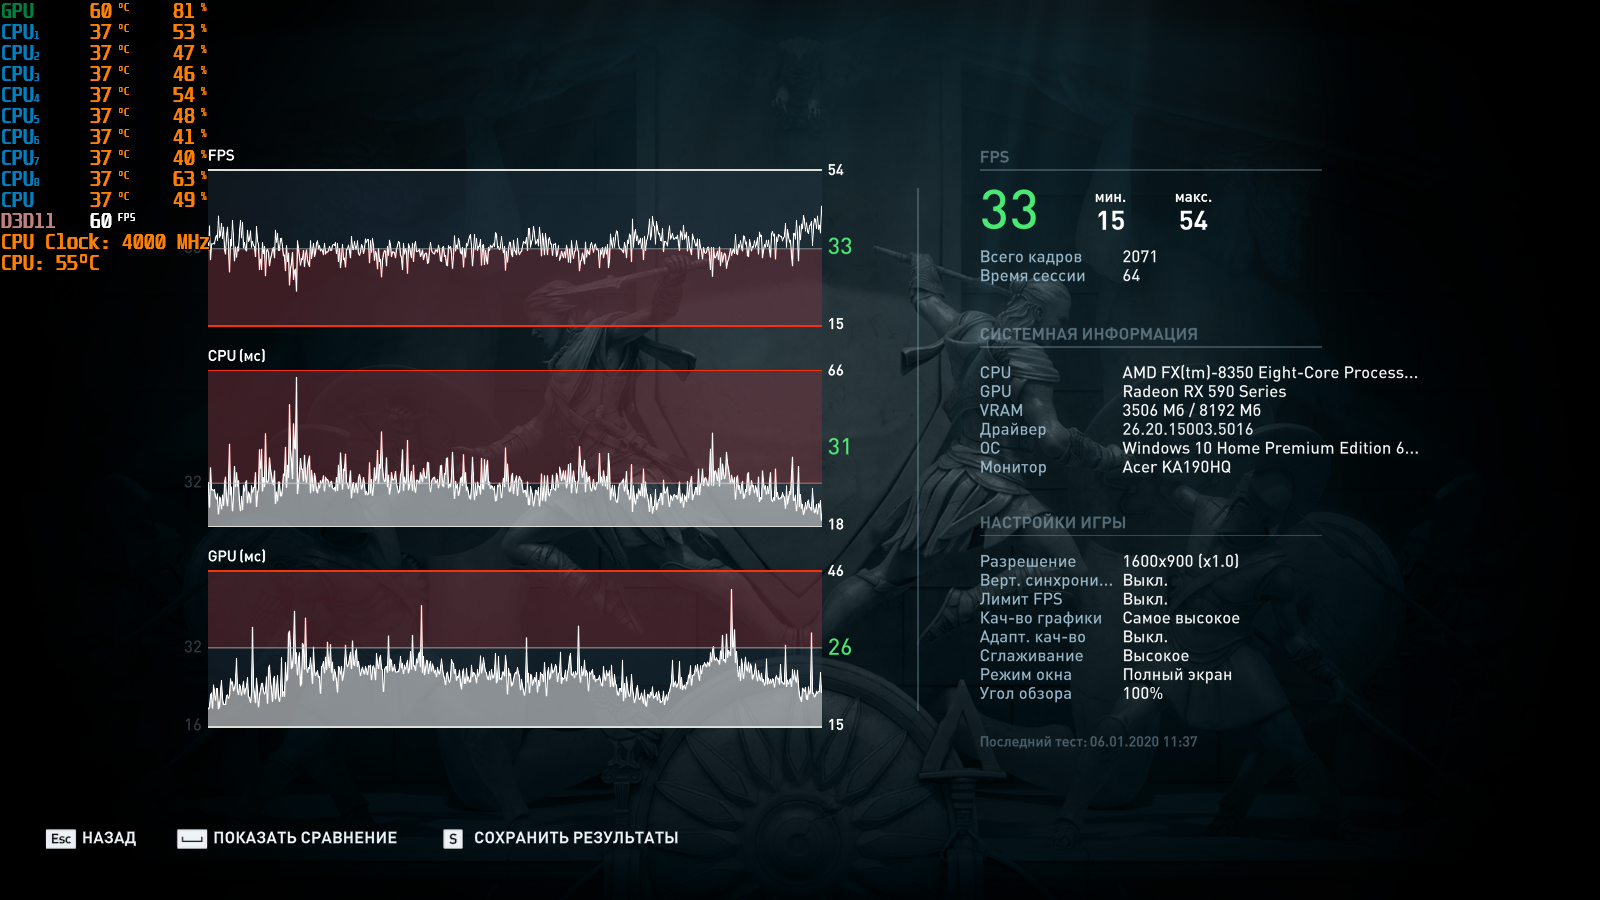This screenshot has height=900, width=1600.
Task: Select resolution value "1600x900 (x1.0)"
Action: [1181, 562]
